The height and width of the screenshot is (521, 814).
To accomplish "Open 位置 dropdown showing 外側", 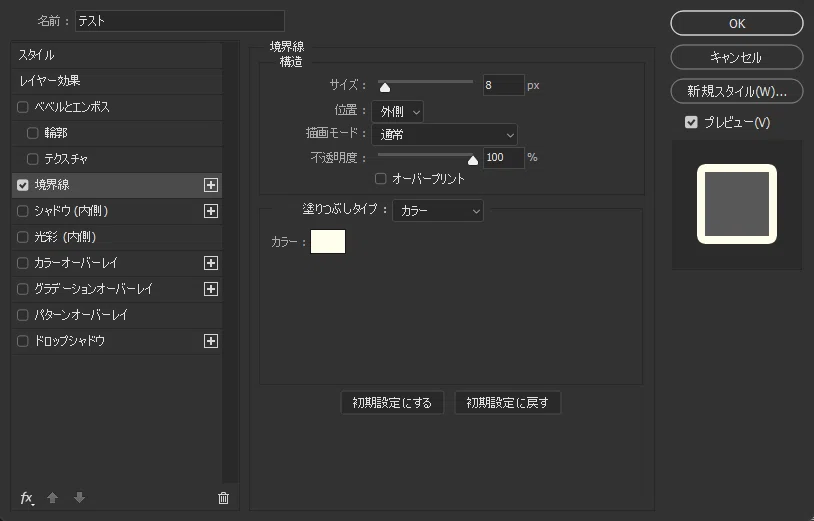I will (398, 112).
